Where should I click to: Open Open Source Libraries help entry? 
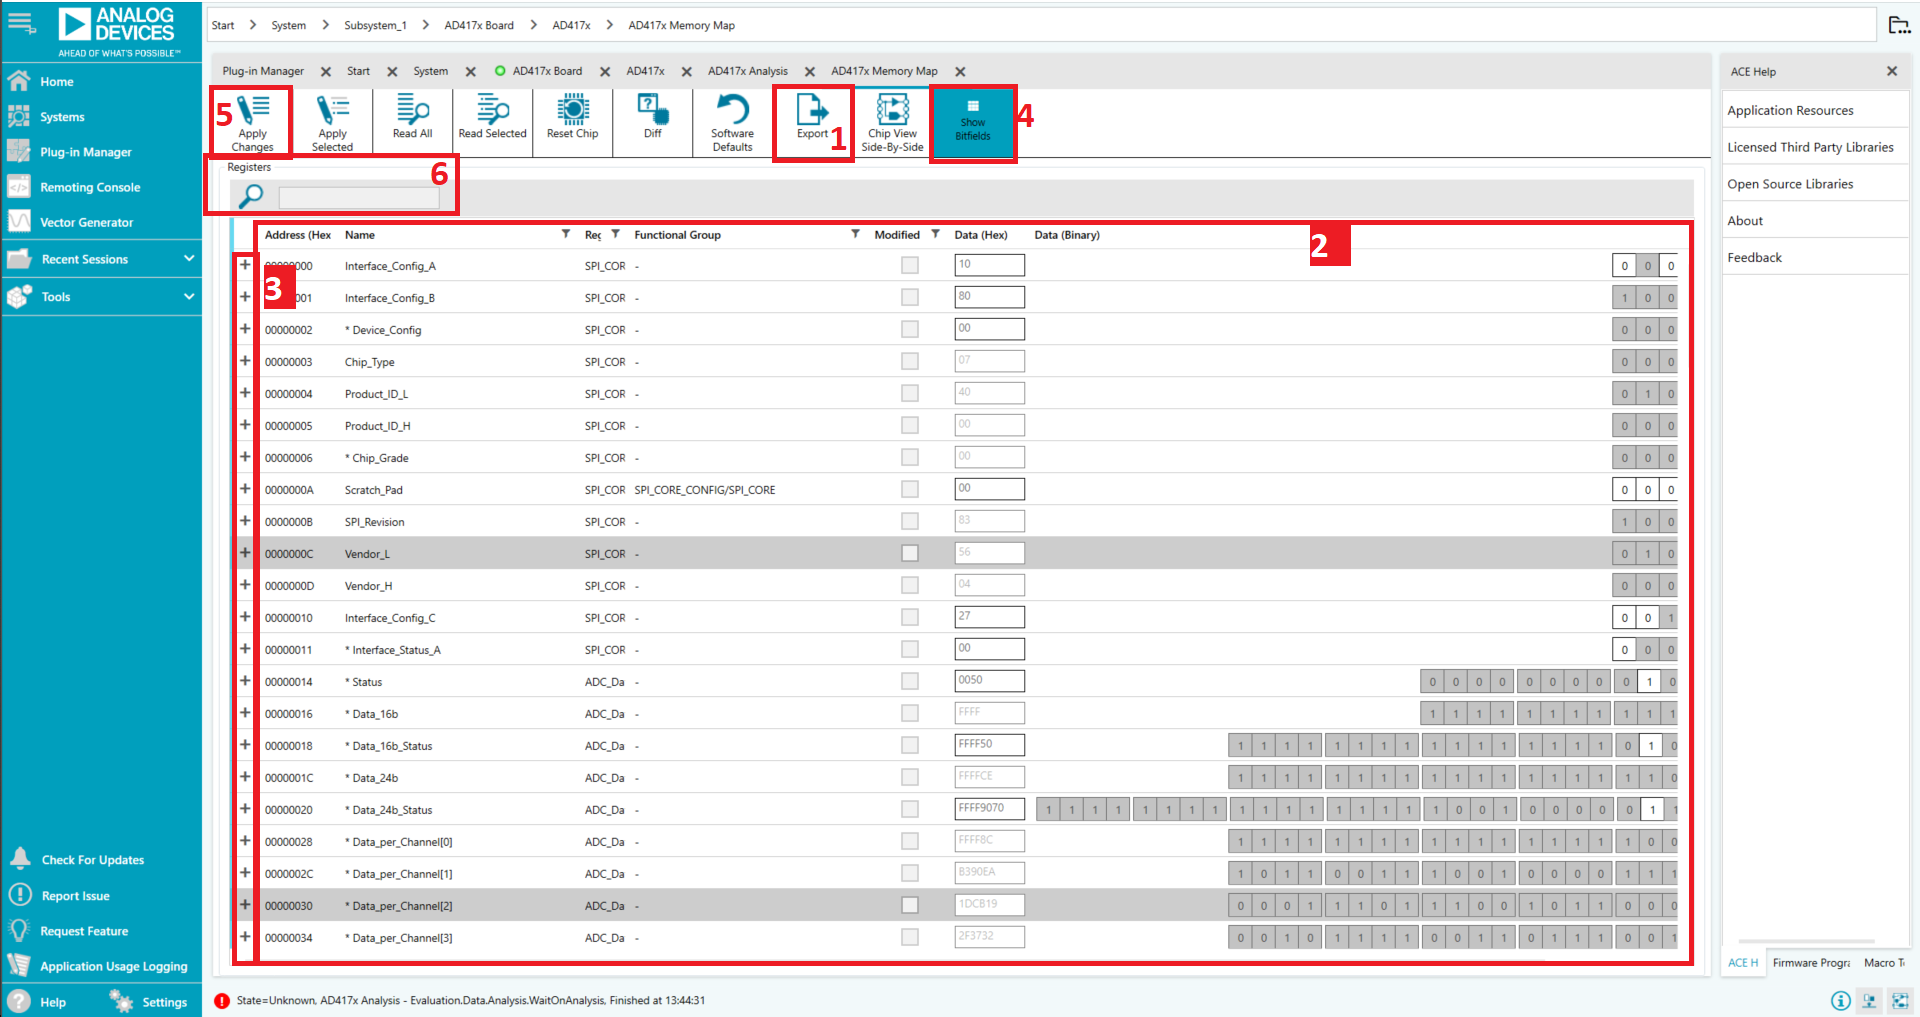[1790, 184]
